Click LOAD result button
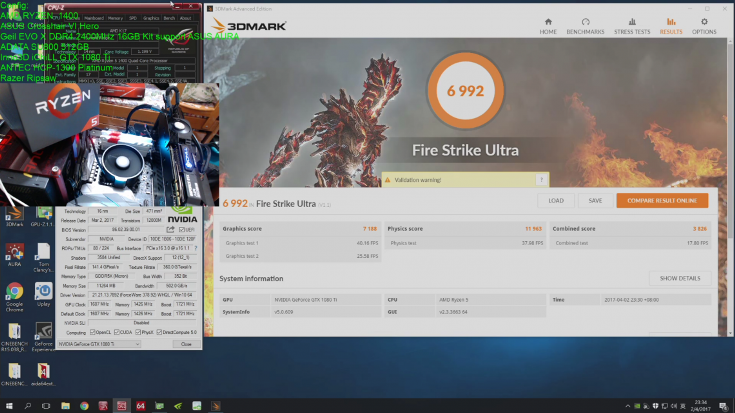The width and height of the screenshot is (735, 413). point(556,201)
